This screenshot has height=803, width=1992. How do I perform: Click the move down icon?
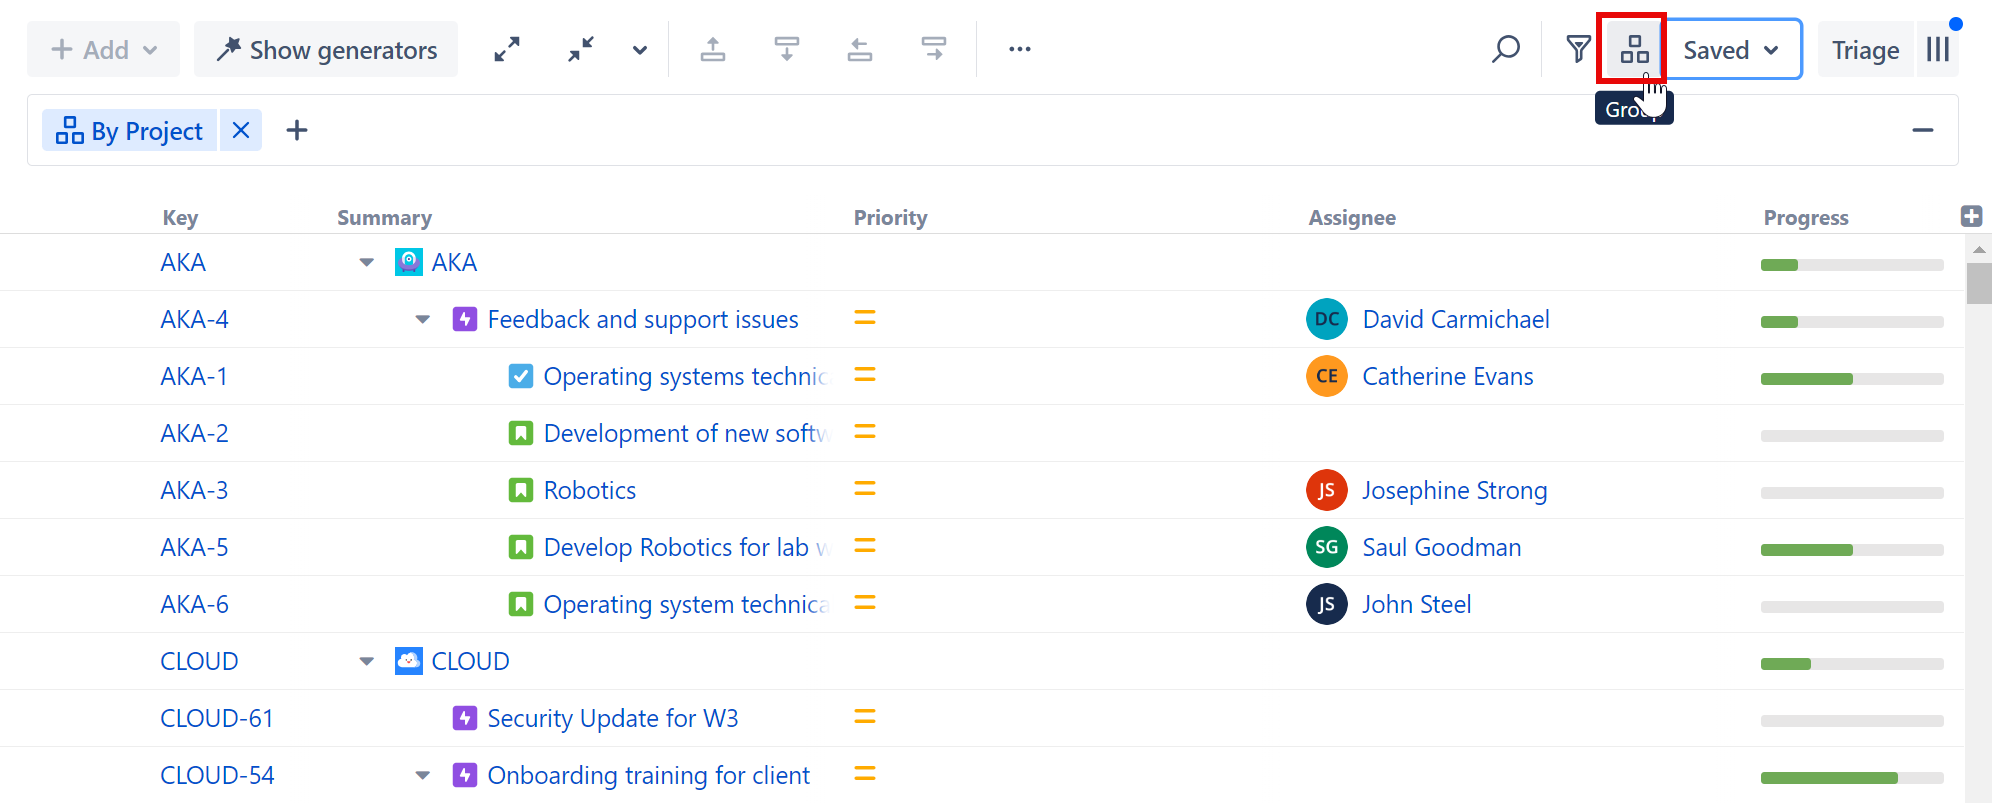point(787,49)
